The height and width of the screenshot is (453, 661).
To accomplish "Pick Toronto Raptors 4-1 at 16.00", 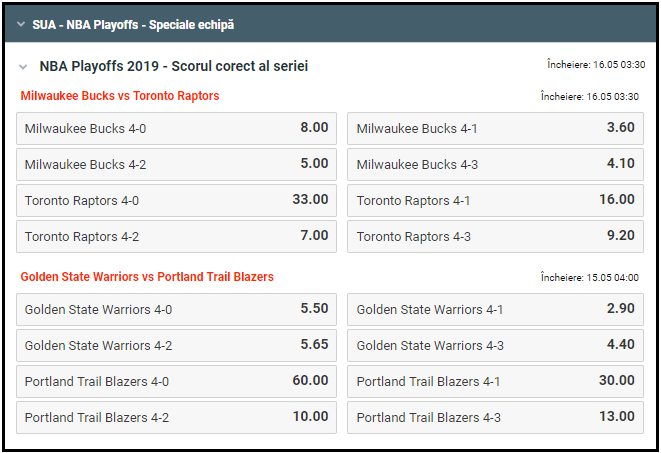I will 495,200.
